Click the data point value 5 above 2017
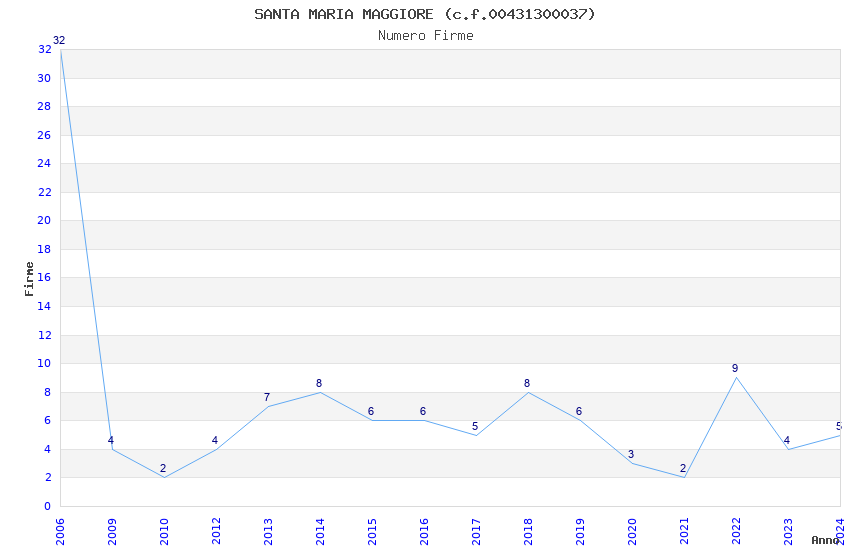Image resolution: width=850 pixels, height=550 pixels. click(x=475, y=426)
